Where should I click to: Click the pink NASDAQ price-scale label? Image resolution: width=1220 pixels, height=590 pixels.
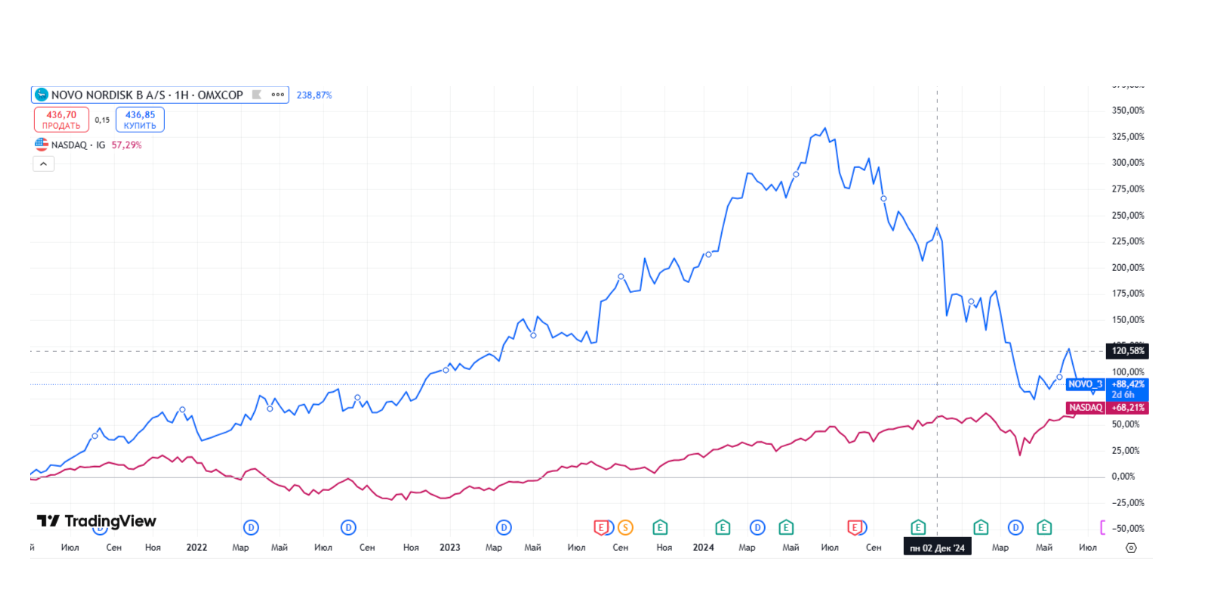(1086, 408)
